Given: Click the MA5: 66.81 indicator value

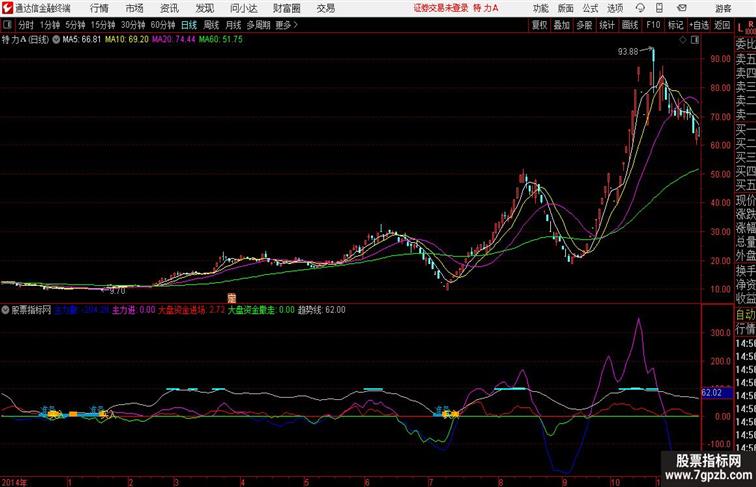Looking at the screenshot, I should 81,40.
